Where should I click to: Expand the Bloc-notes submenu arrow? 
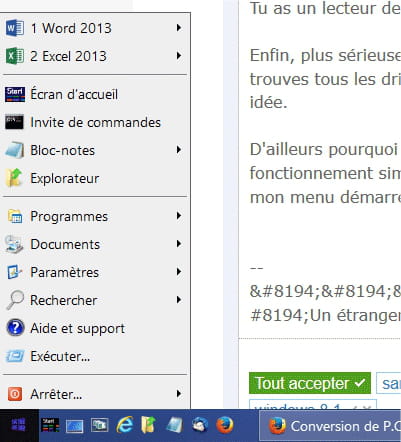tap(179, 150)
